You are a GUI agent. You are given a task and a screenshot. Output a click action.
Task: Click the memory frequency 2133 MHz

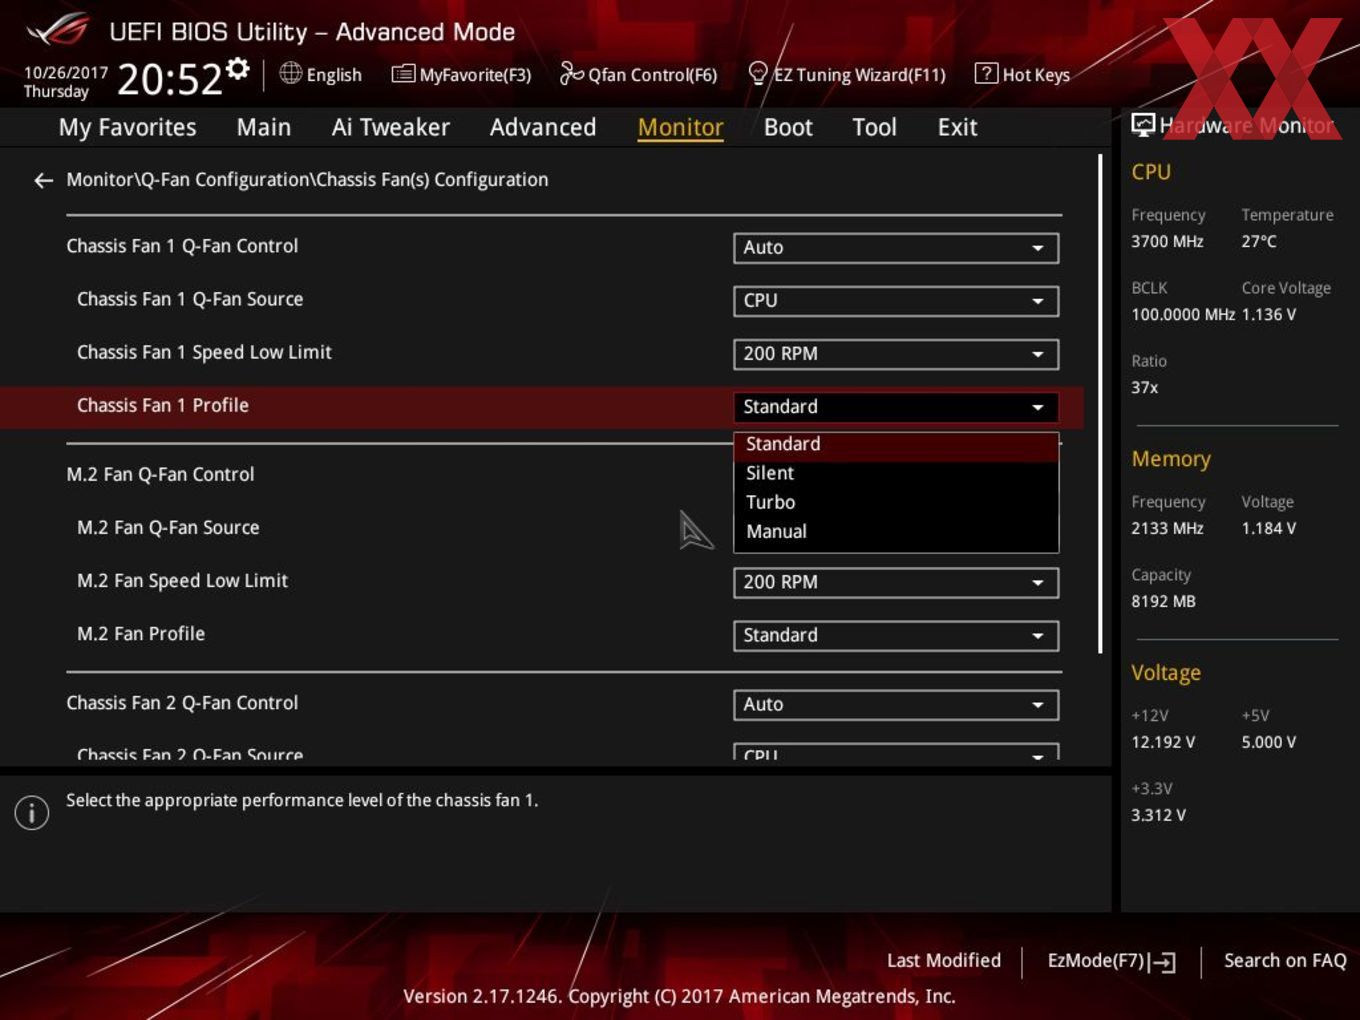point(1167,529)
